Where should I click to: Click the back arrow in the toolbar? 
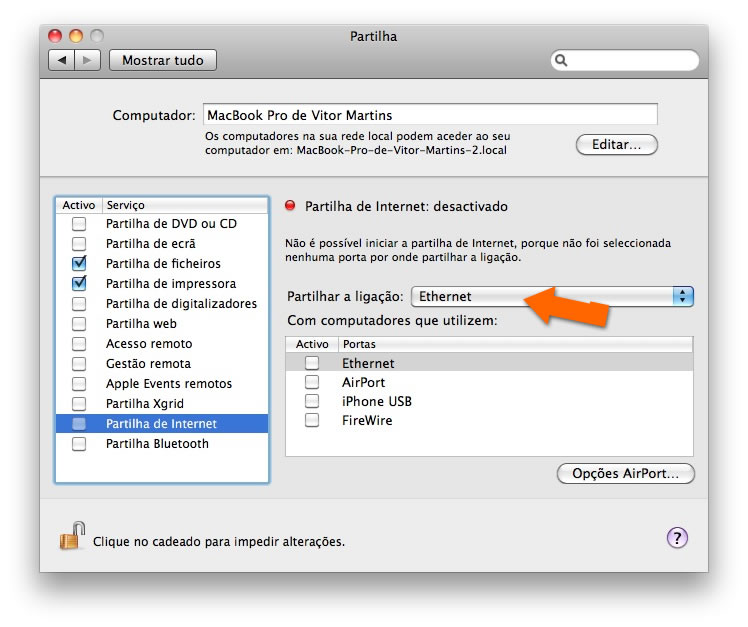pos(62,60)
